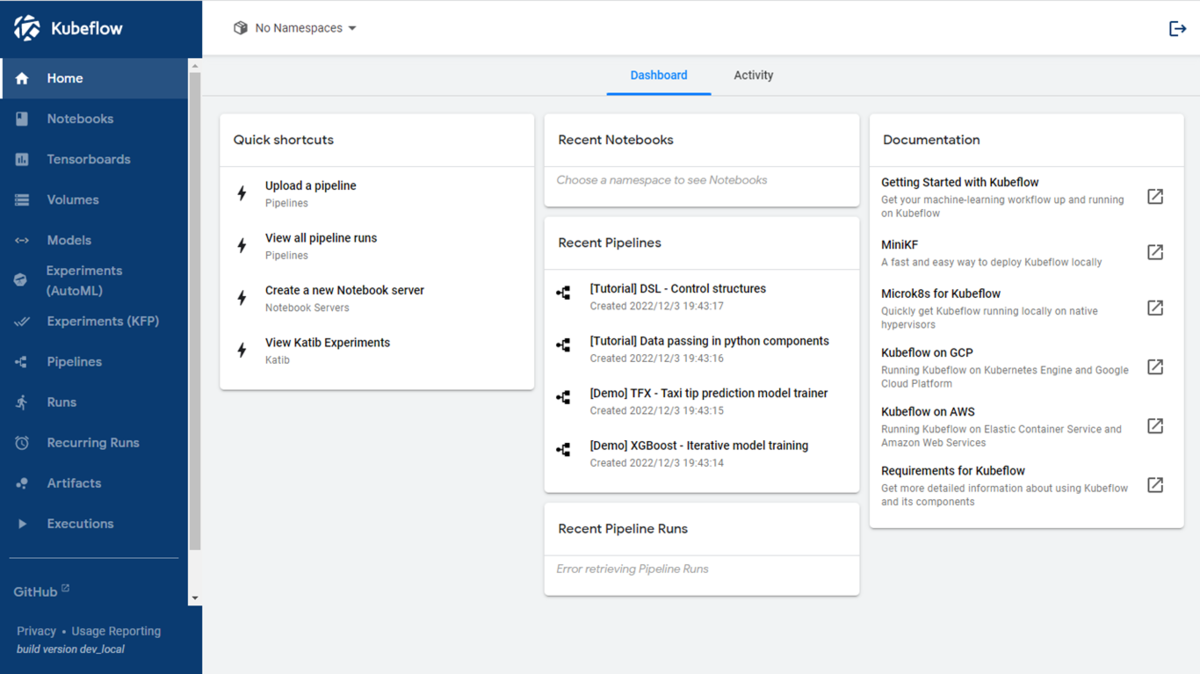The image size is (1200, 674).
Task: Click the Notebooks sidebar icon
Action: 22,119
